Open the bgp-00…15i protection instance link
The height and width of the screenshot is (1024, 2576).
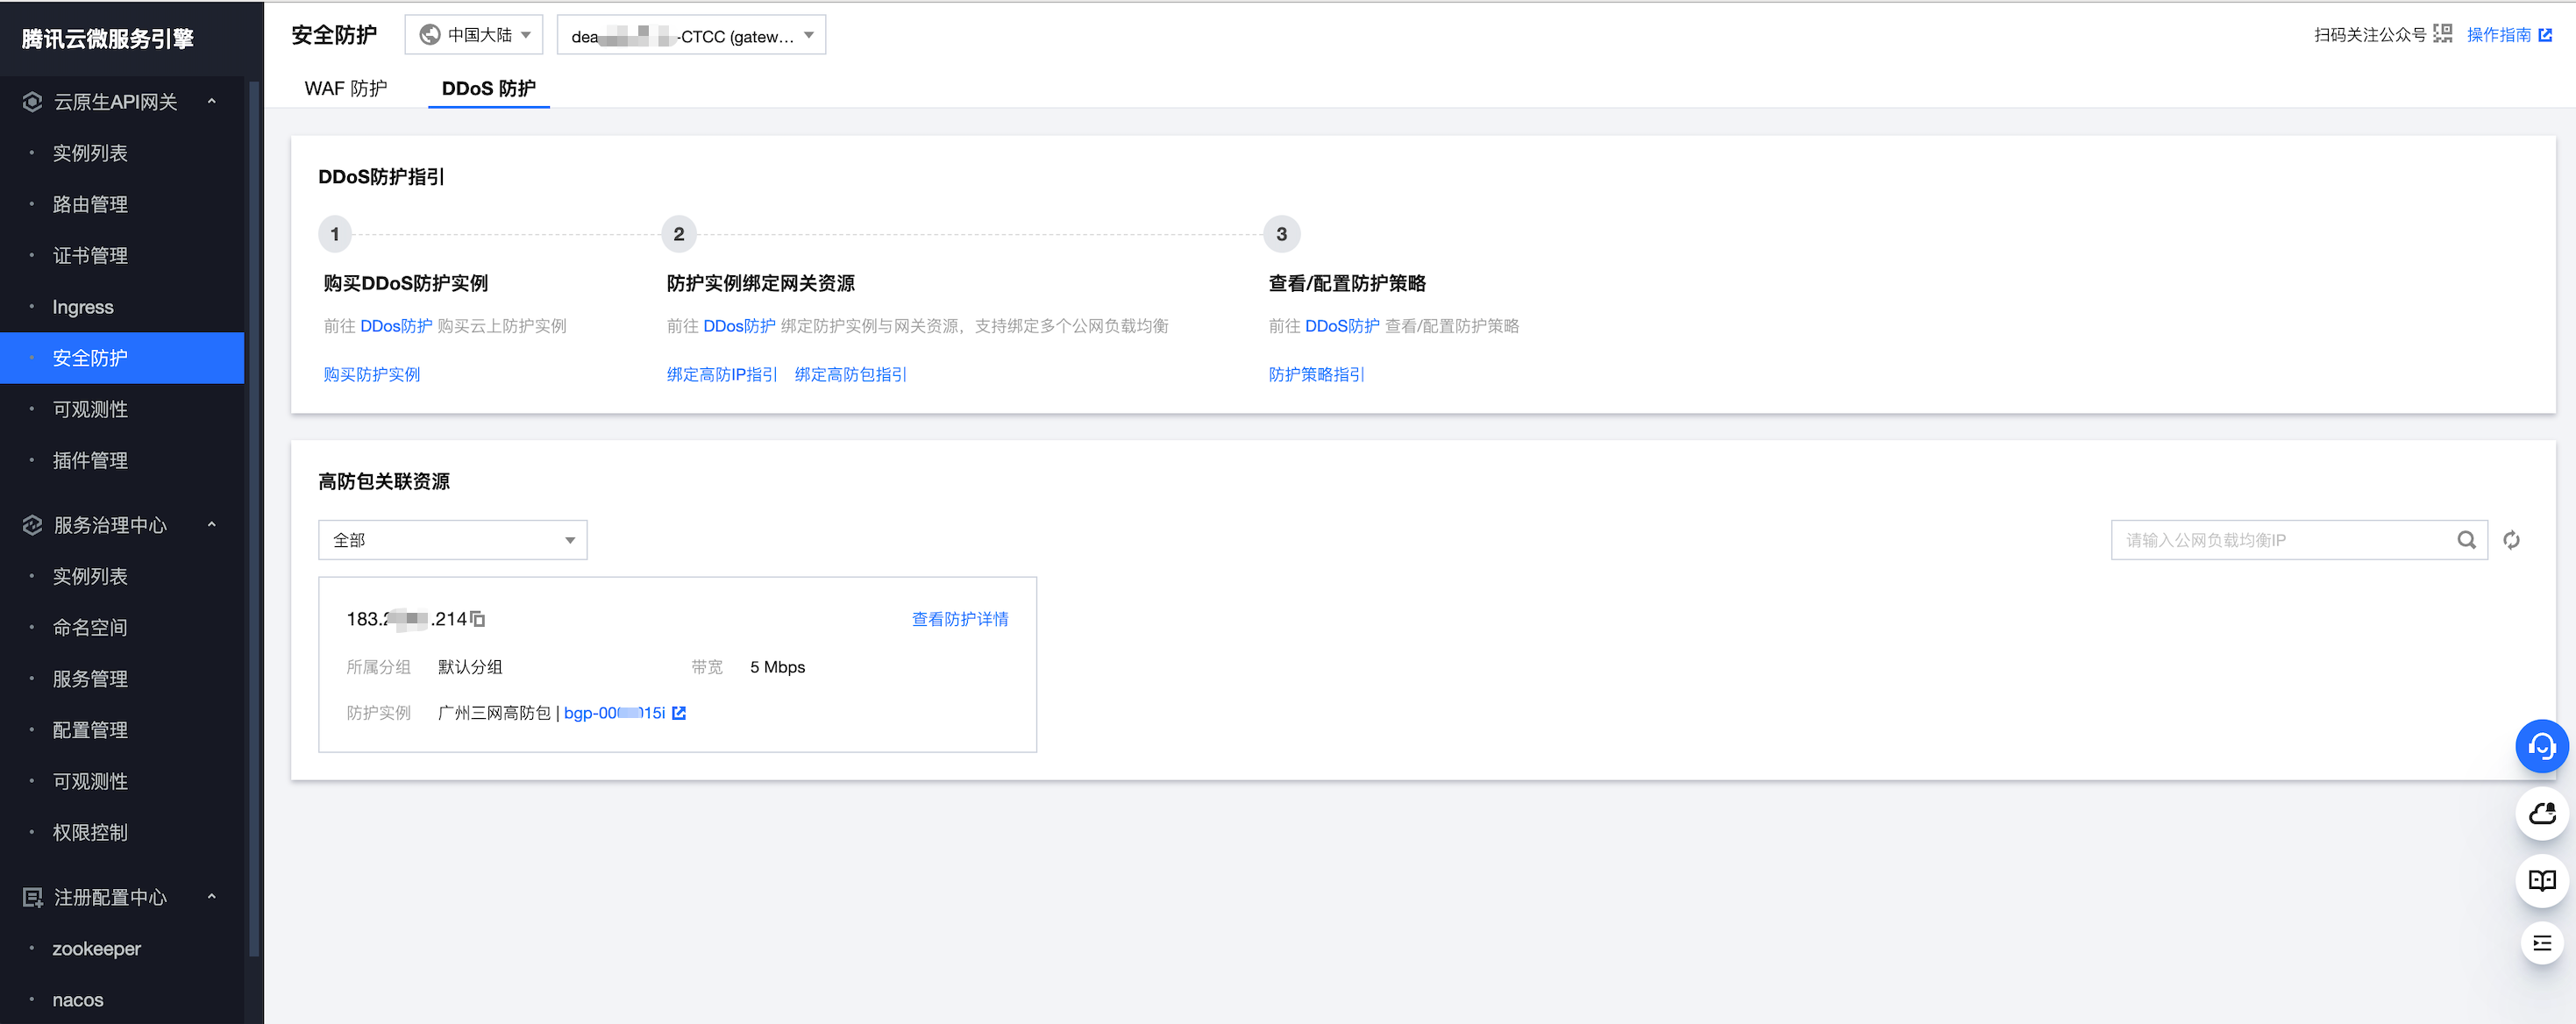point(614,713)
